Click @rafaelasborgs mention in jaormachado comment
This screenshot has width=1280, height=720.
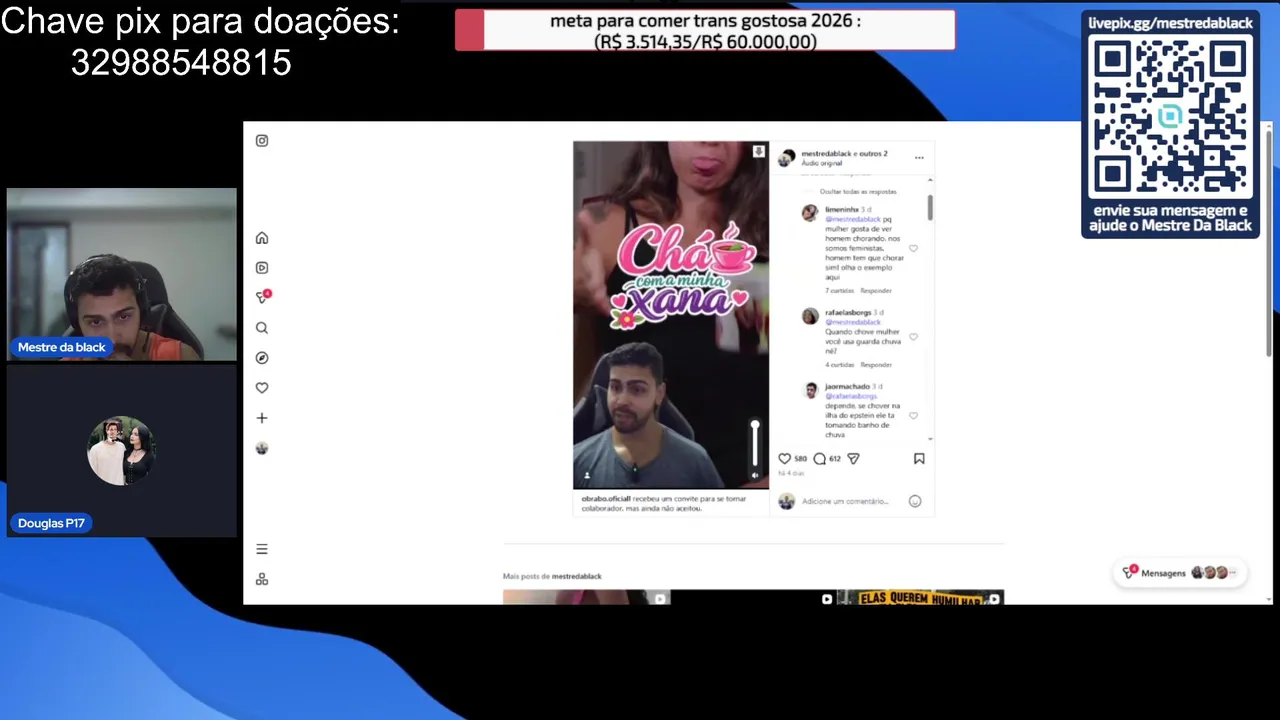851,396
